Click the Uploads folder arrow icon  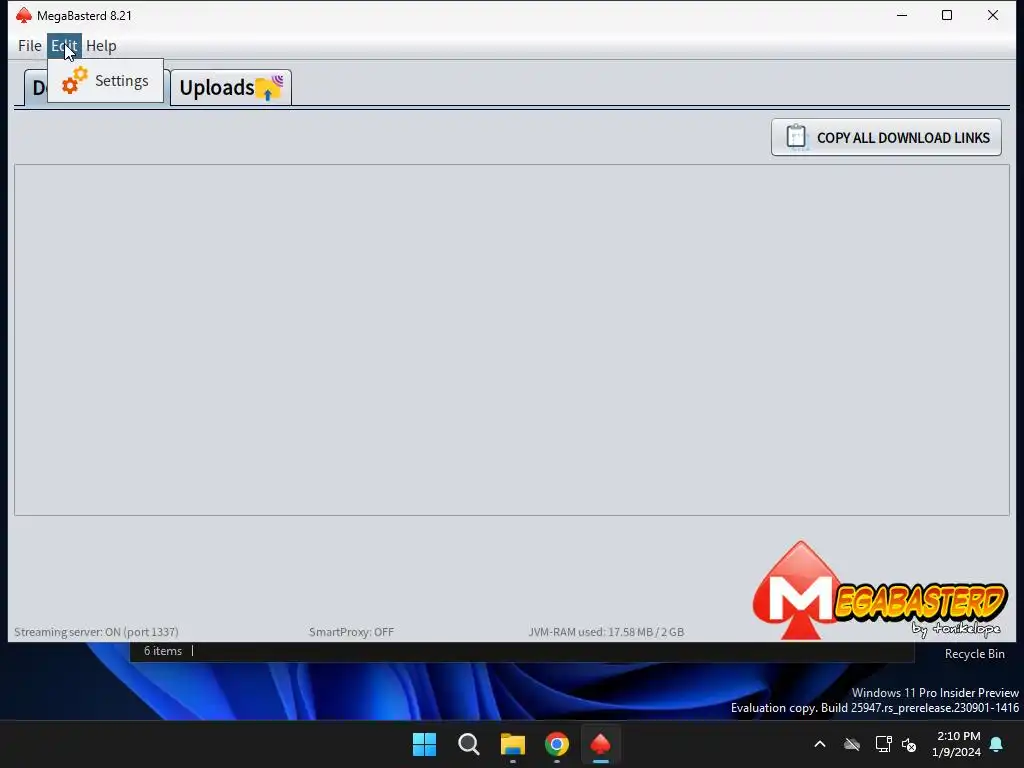click(269, 88)
